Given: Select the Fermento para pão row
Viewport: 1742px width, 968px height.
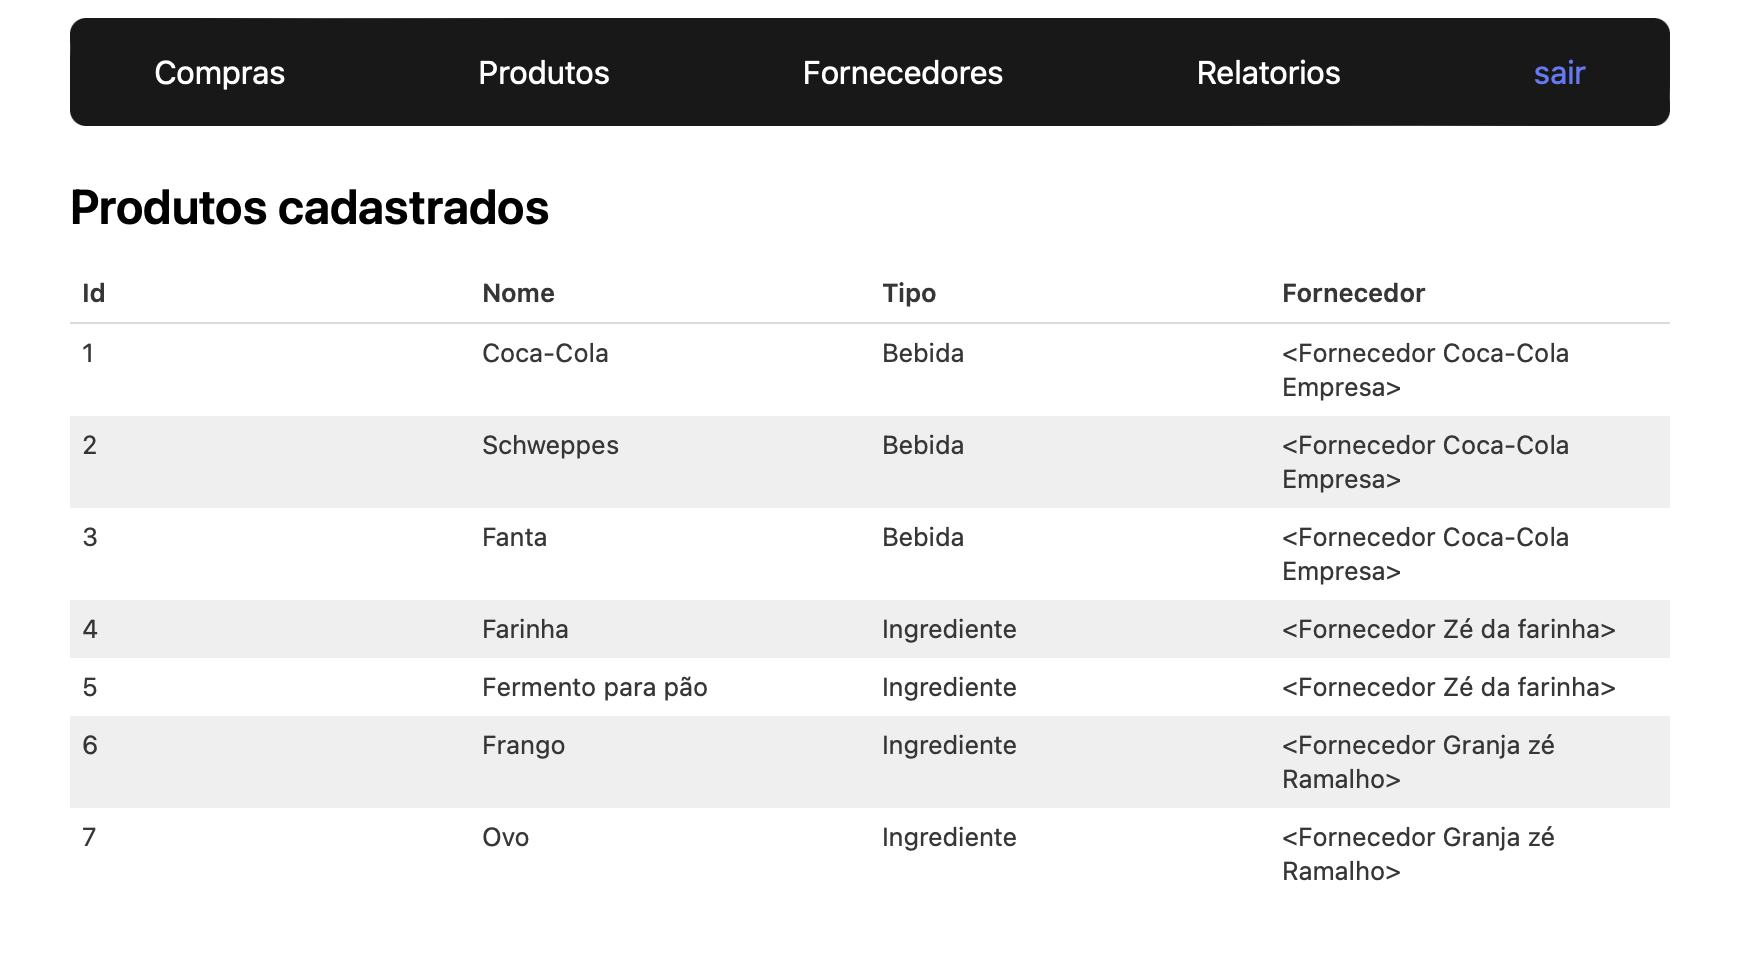Looking at the screenshot, I should coord(594,687).
